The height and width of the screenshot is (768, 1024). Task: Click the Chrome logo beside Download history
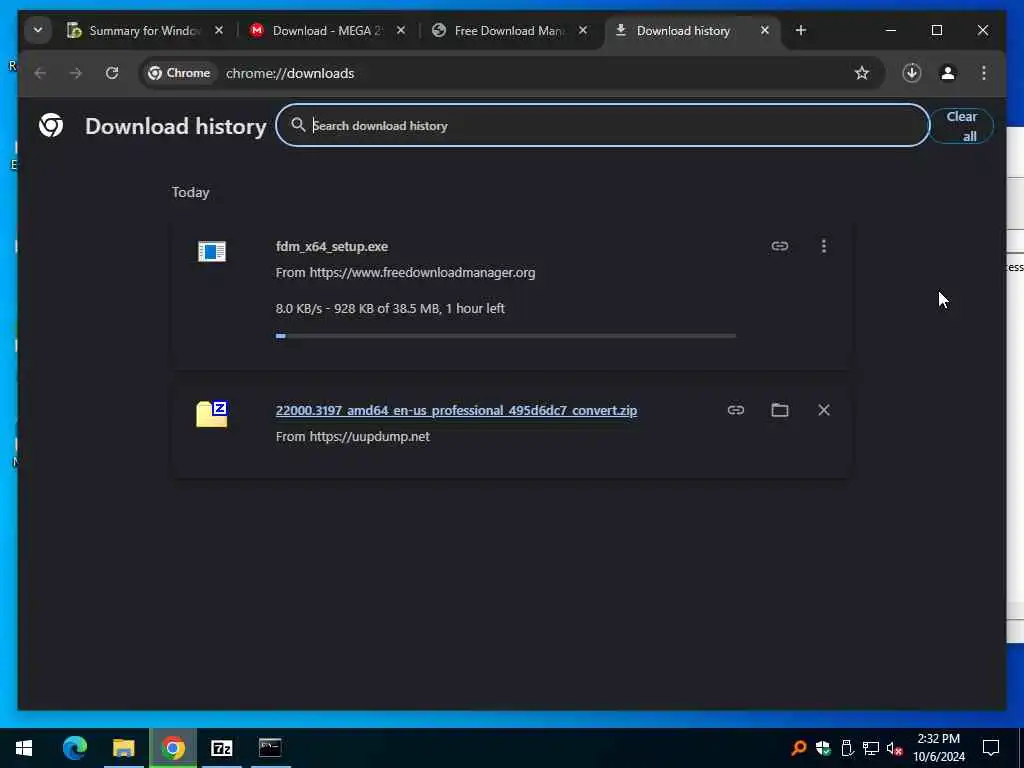tap(51, 125)
